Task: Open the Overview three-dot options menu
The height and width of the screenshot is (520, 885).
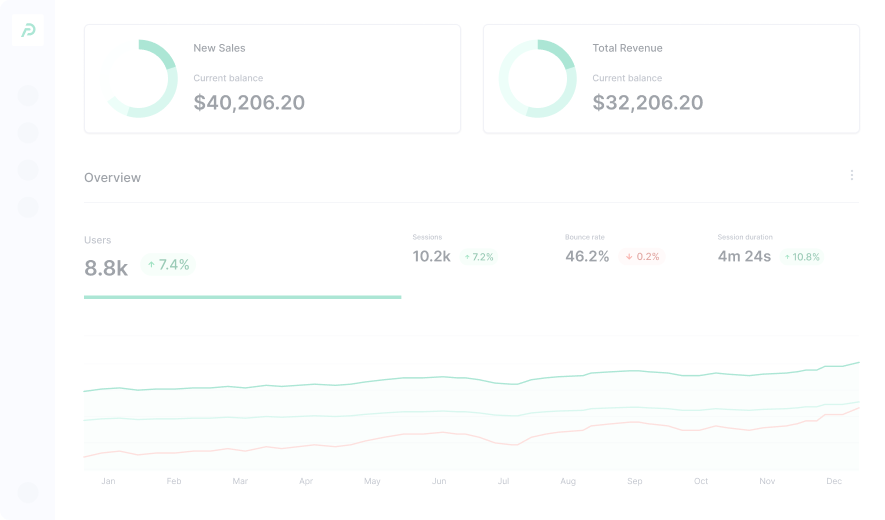Action: coord(852,176)
